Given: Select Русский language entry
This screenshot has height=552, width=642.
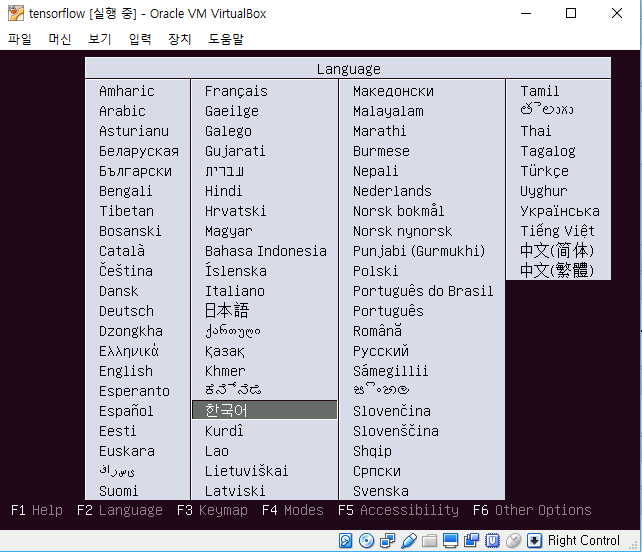Looking at the screenshot, I should pyautogui.click(x=381, y=351).
